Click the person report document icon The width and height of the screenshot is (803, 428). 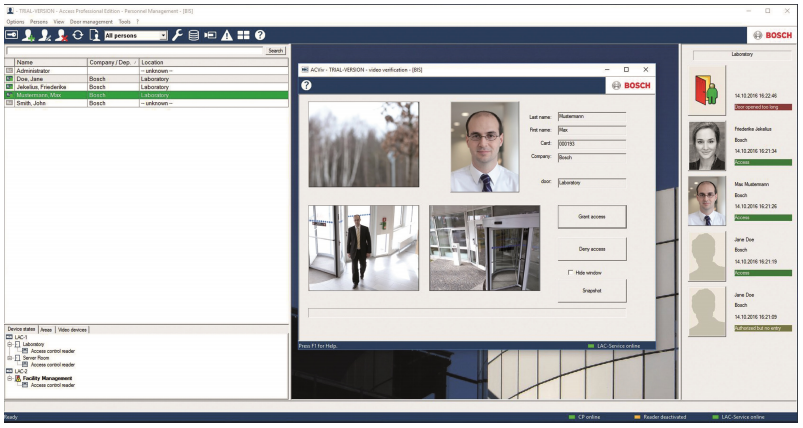94,35
